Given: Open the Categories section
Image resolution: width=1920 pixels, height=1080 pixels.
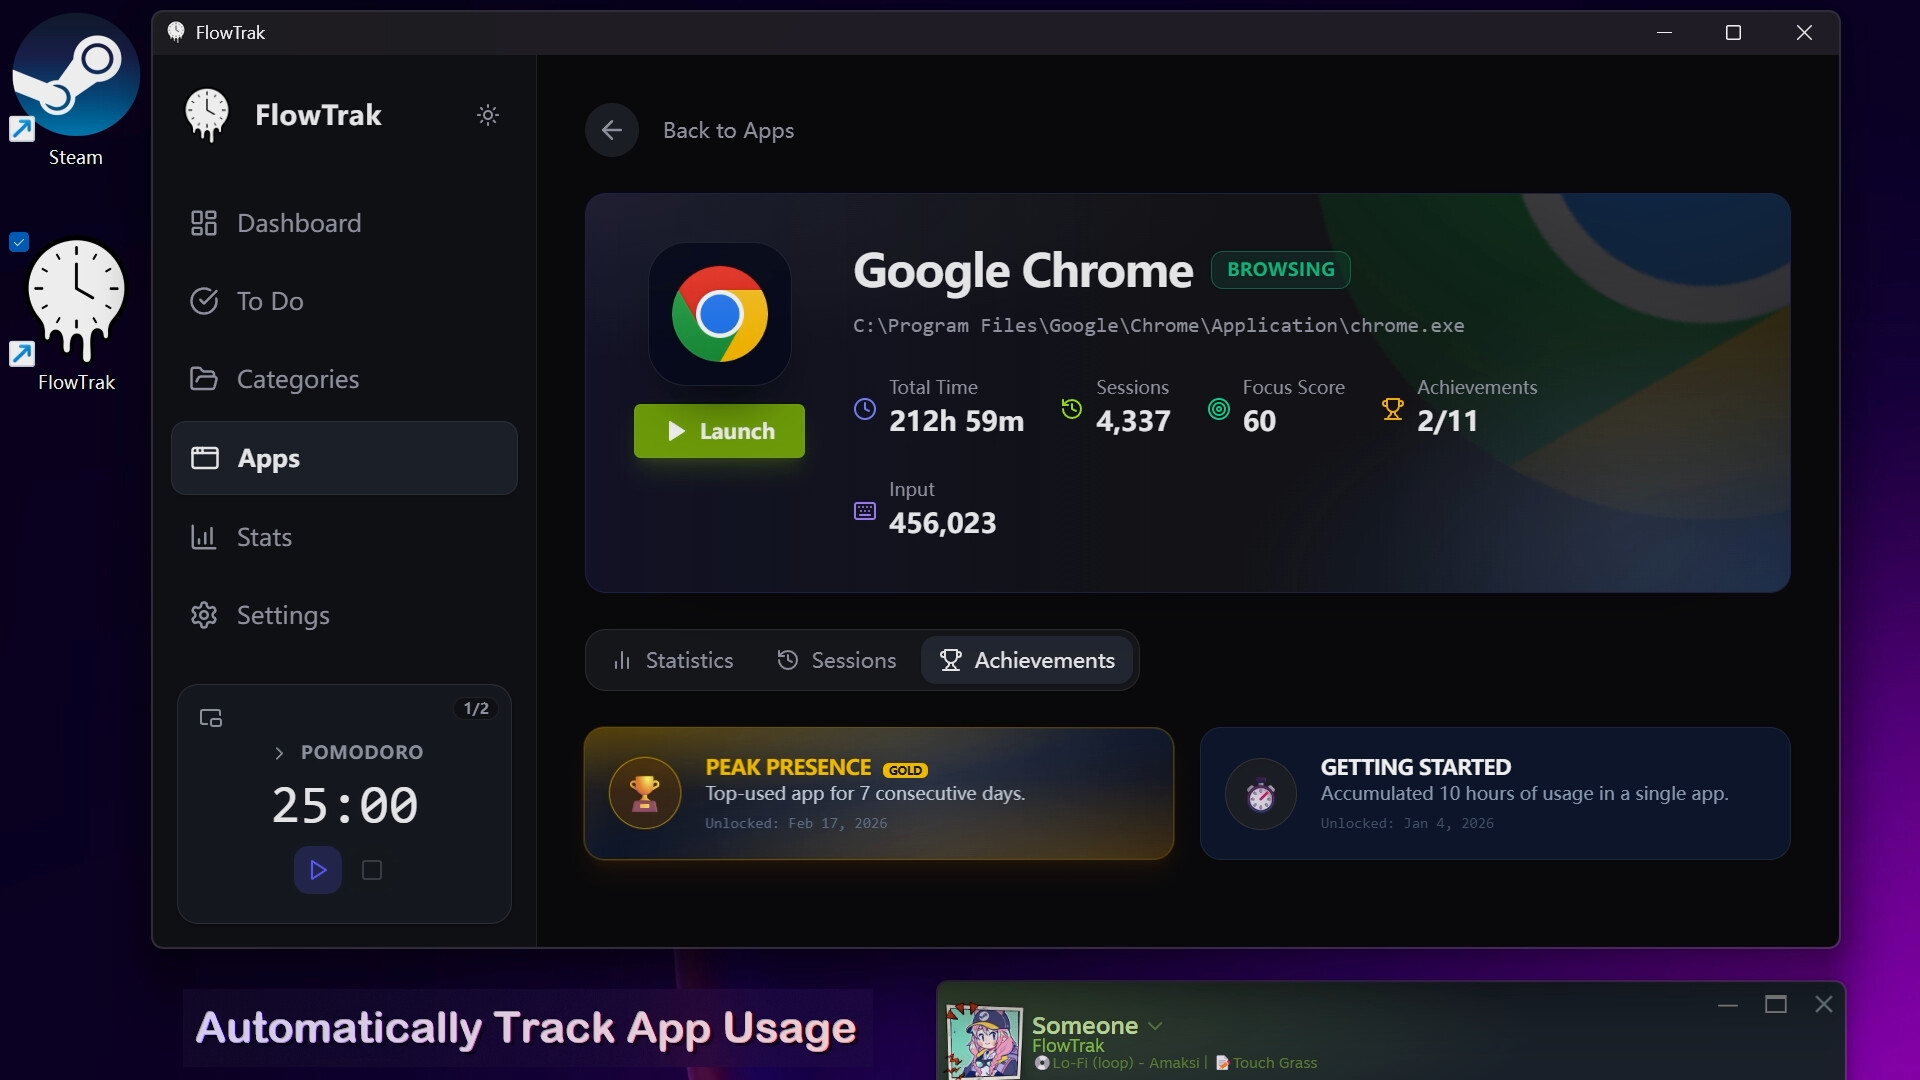Looking at the screenshot, I should (344, 379).
